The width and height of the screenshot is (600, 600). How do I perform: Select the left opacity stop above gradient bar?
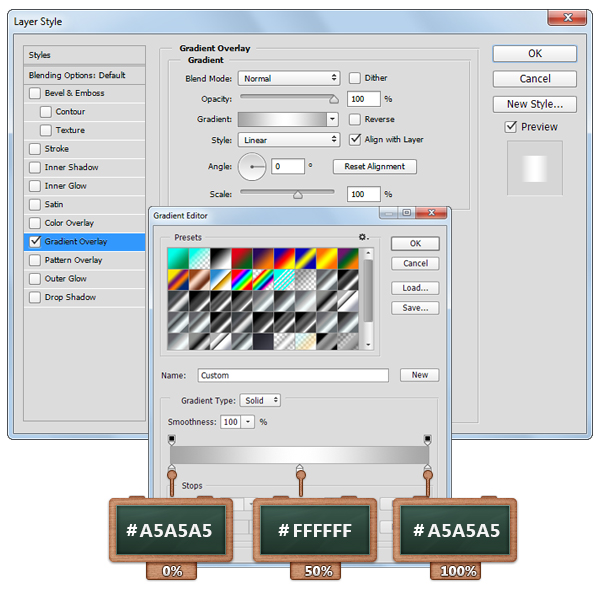[x=172, y=439]
